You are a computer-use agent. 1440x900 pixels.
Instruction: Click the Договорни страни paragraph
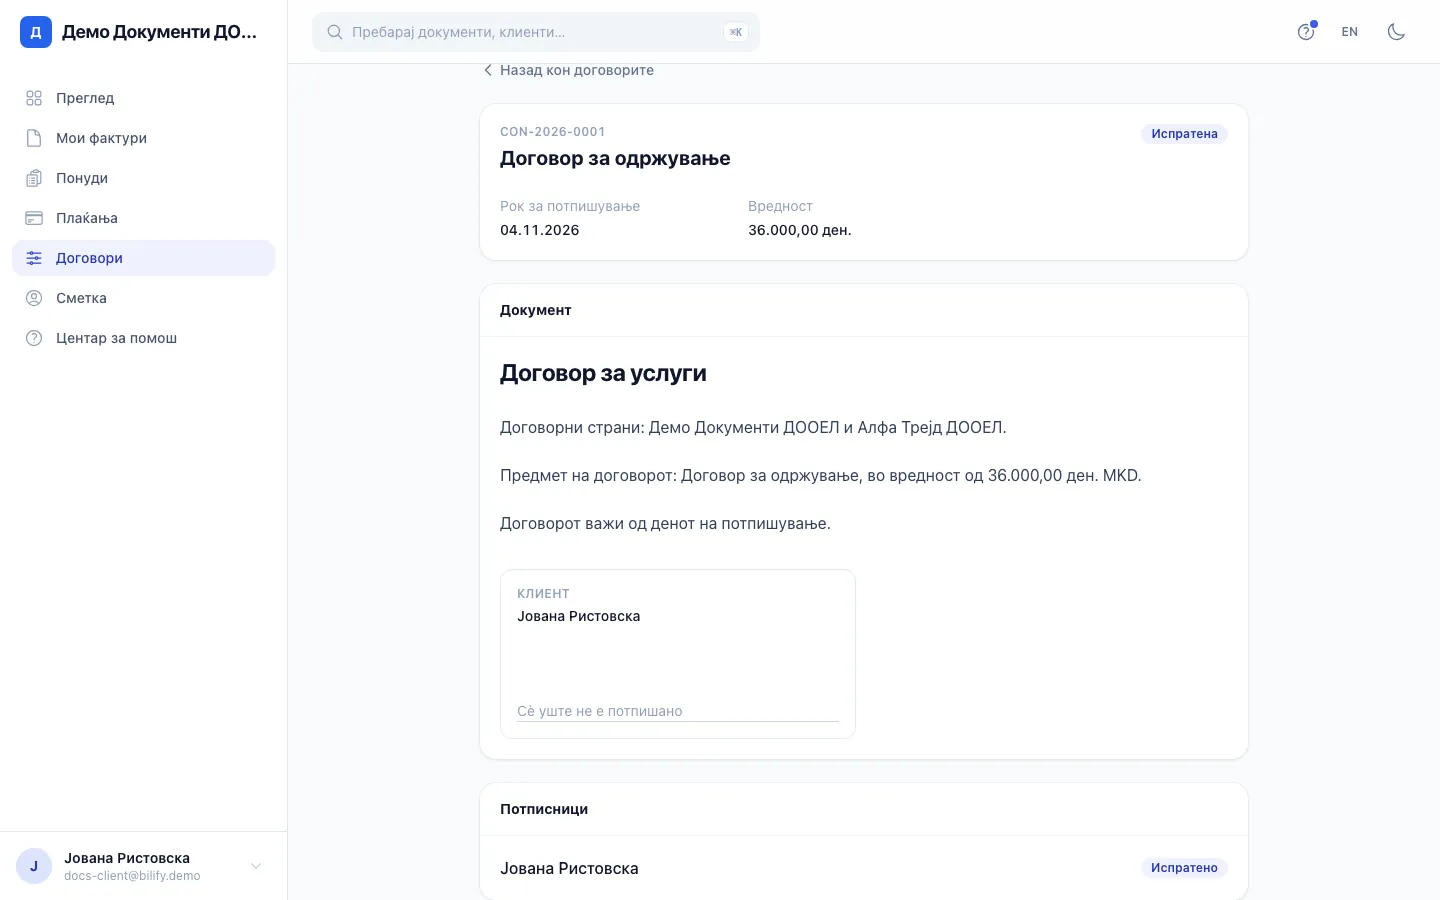(x=753, y=427)
